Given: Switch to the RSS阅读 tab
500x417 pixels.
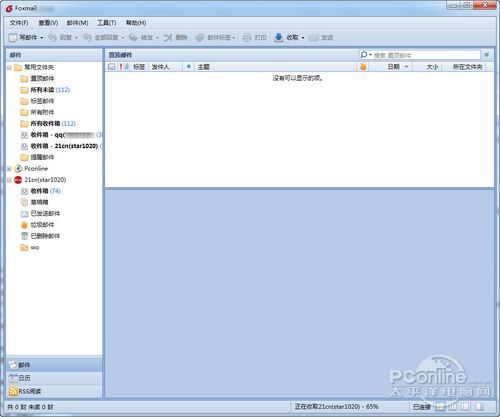Looking at the screenshot, I should tap(54, 391).
